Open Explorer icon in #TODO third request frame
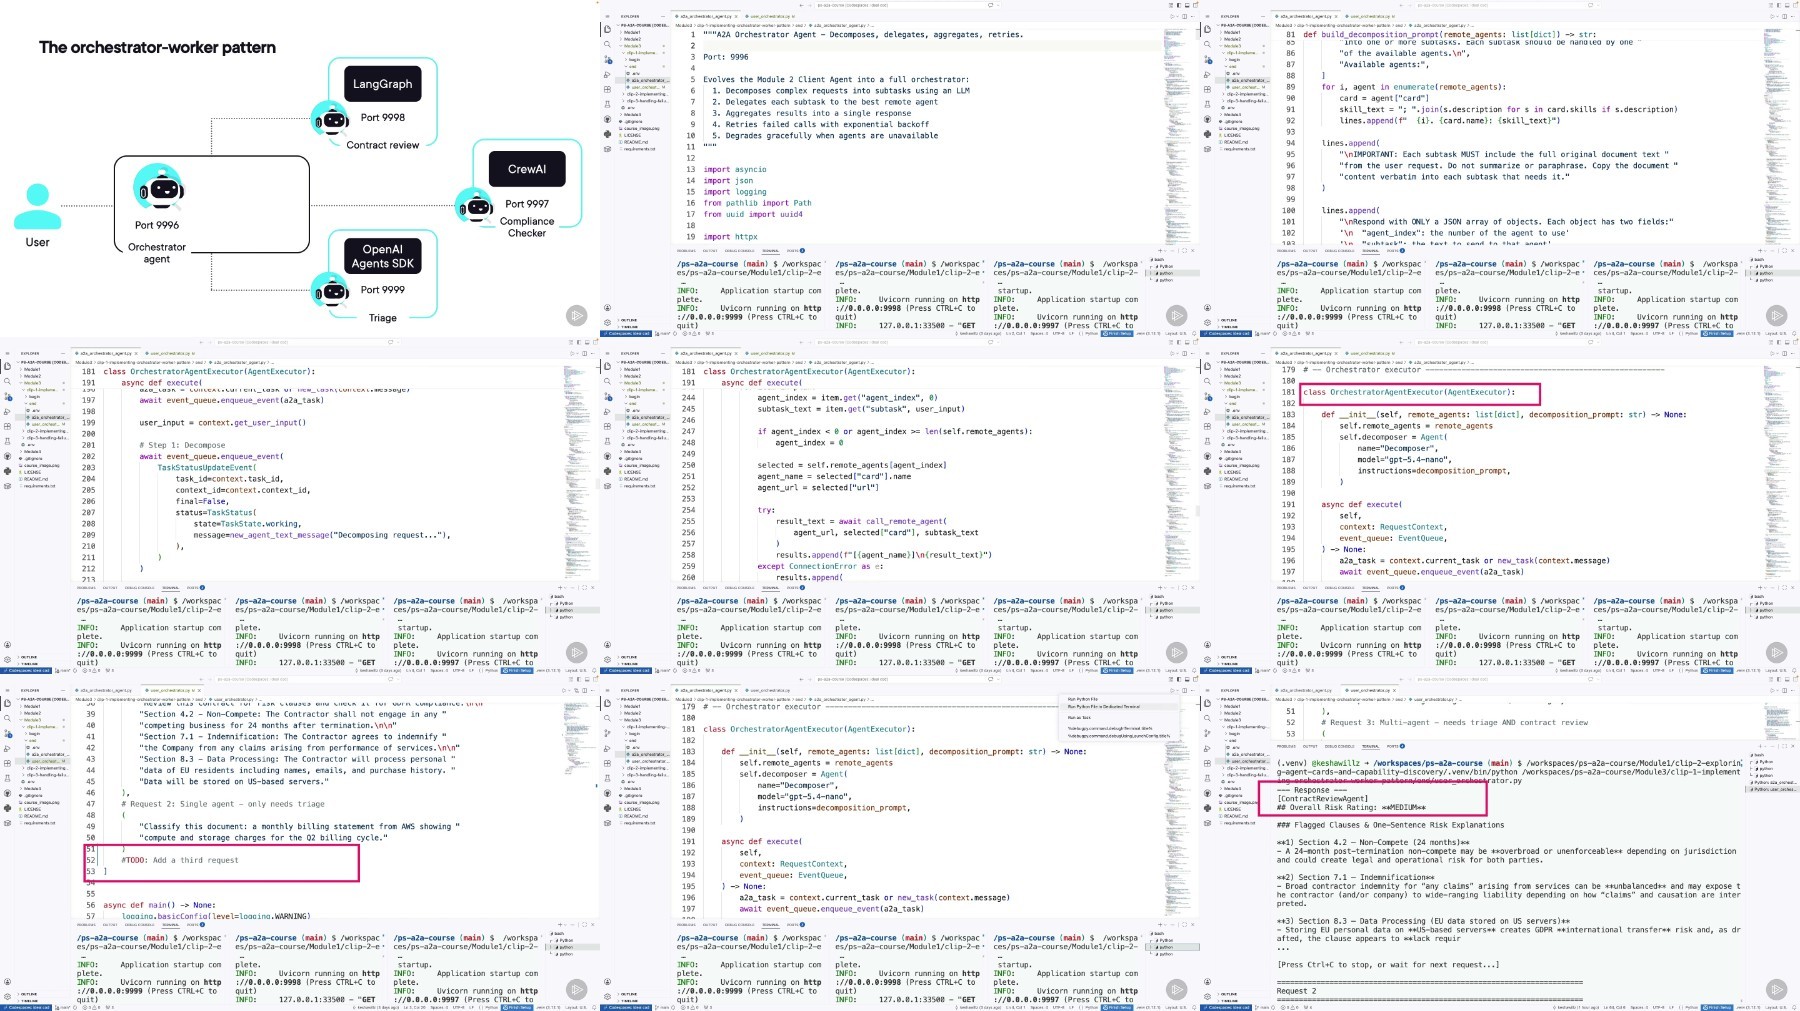The height and width of the screenshot is (1011, 1800). coord(8,703)
